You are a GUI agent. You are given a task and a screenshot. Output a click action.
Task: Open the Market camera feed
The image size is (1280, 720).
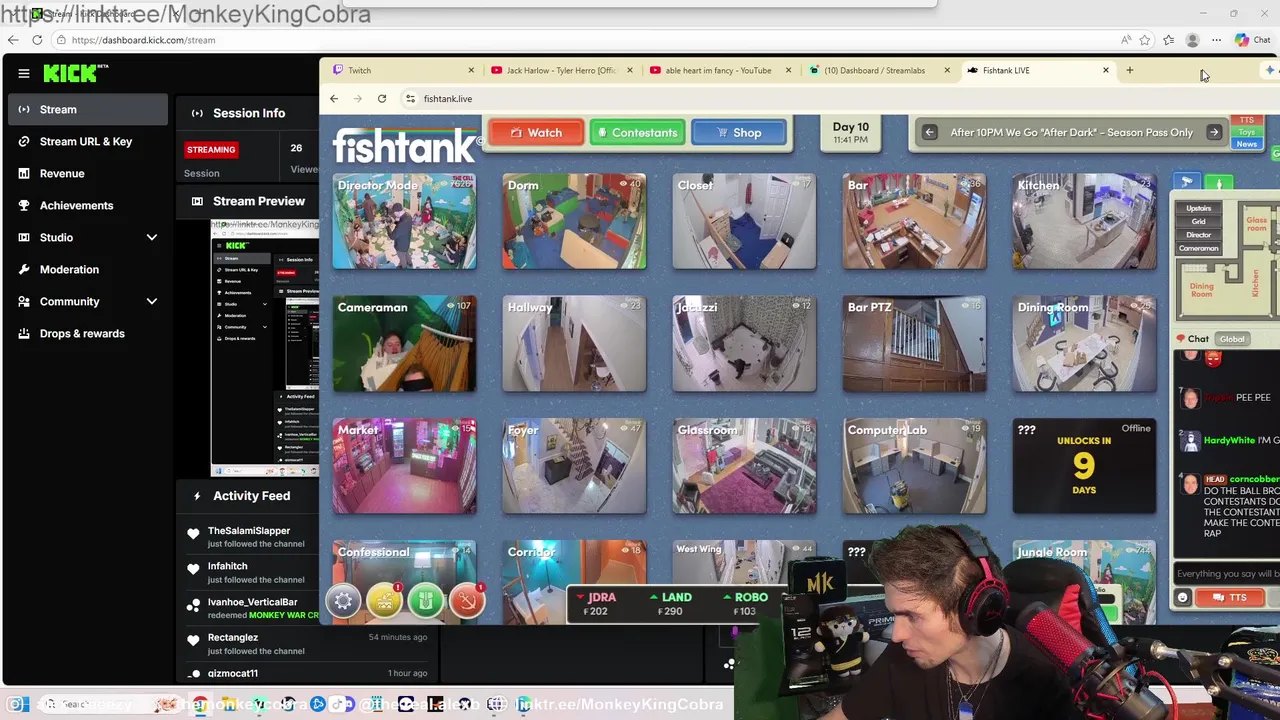(404, 466)
